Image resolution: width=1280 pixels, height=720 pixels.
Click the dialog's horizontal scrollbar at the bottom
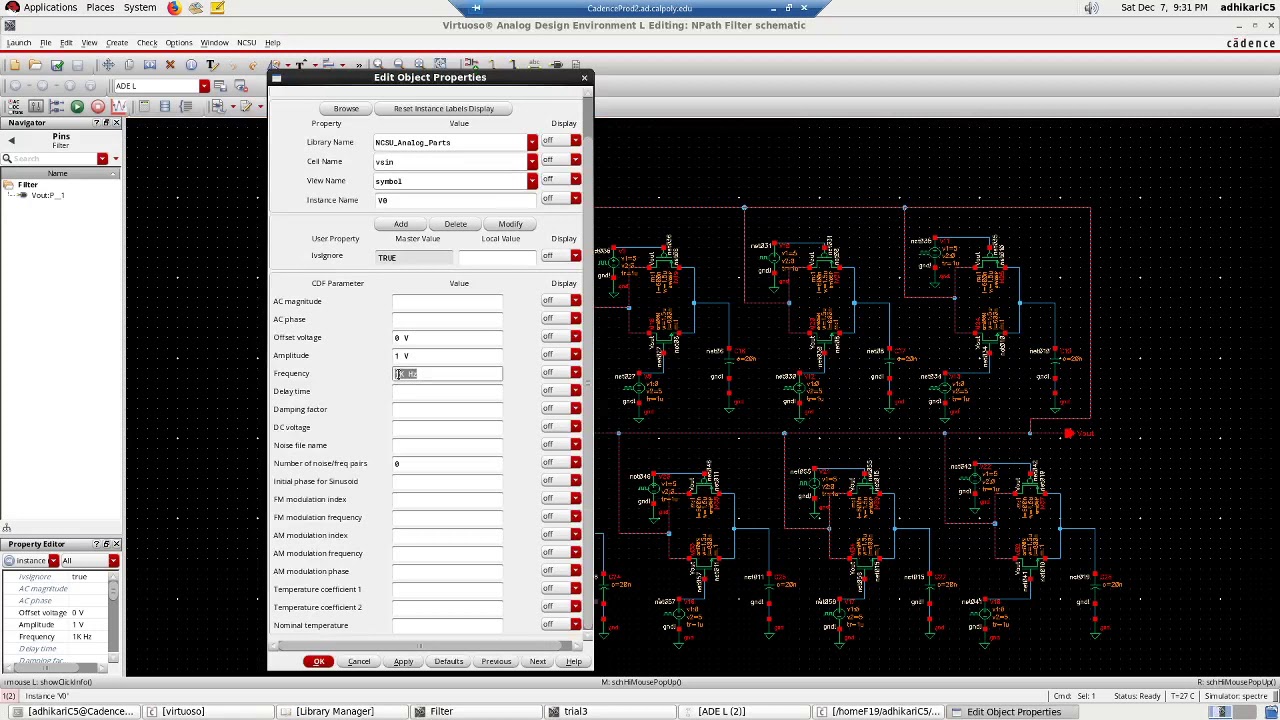[x=424, y=646]
